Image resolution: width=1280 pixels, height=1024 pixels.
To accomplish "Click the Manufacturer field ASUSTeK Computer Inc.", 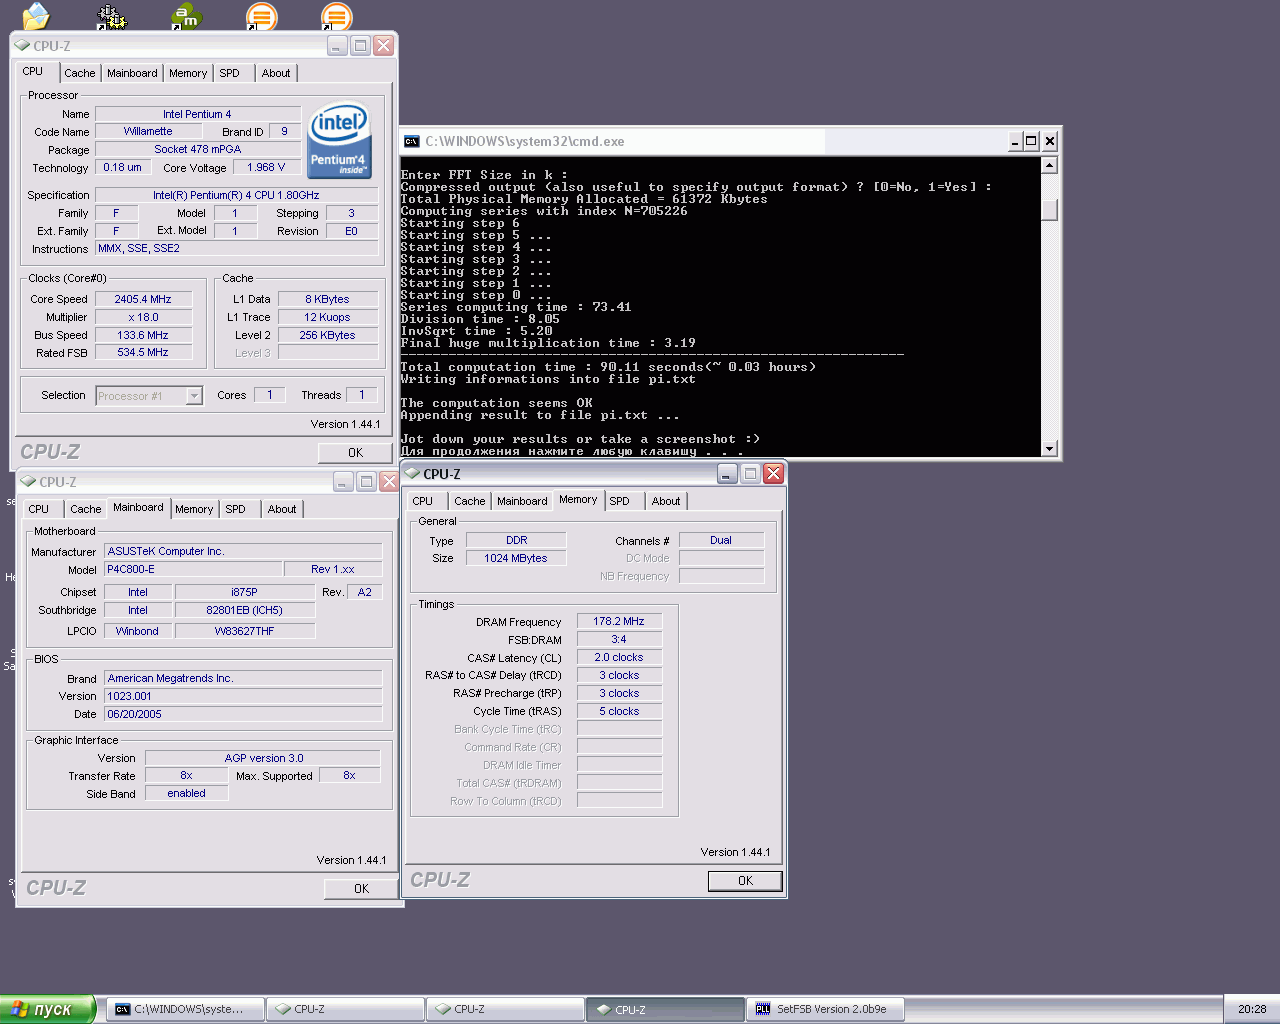I will tap(243, 551).
